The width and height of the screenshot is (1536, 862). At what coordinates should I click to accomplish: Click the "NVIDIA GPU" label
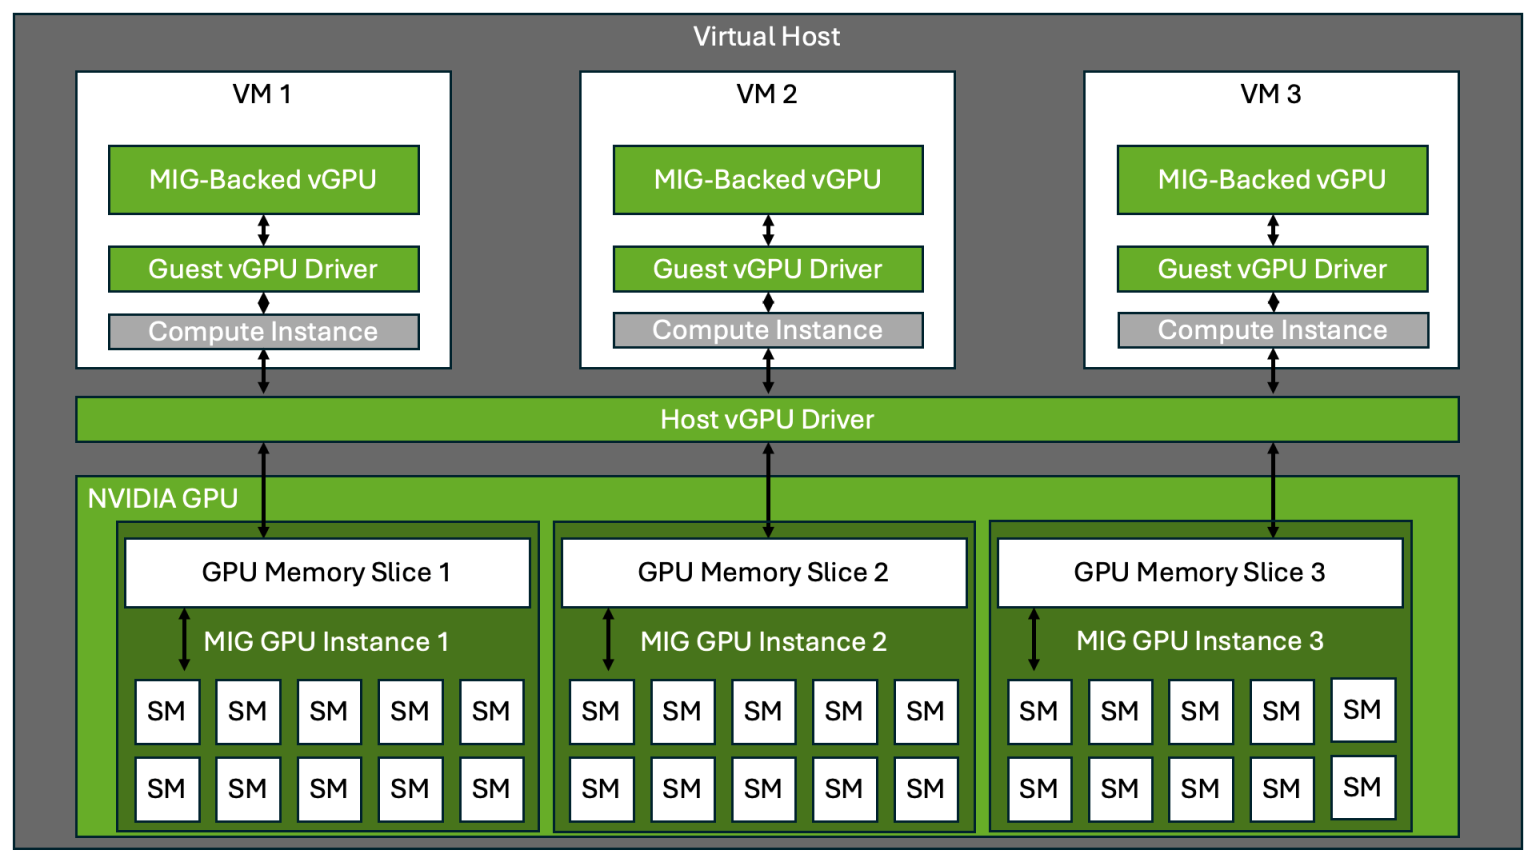(x=163, y=498)
